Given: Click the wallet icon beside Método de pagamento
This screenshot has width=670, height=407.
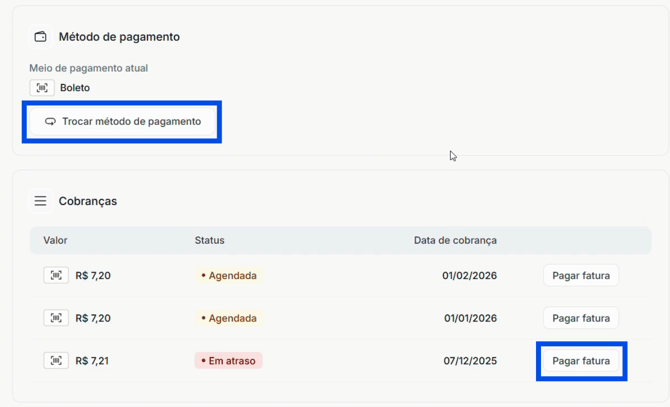Looking at the screenshot, I should click(x=41, y=37).
